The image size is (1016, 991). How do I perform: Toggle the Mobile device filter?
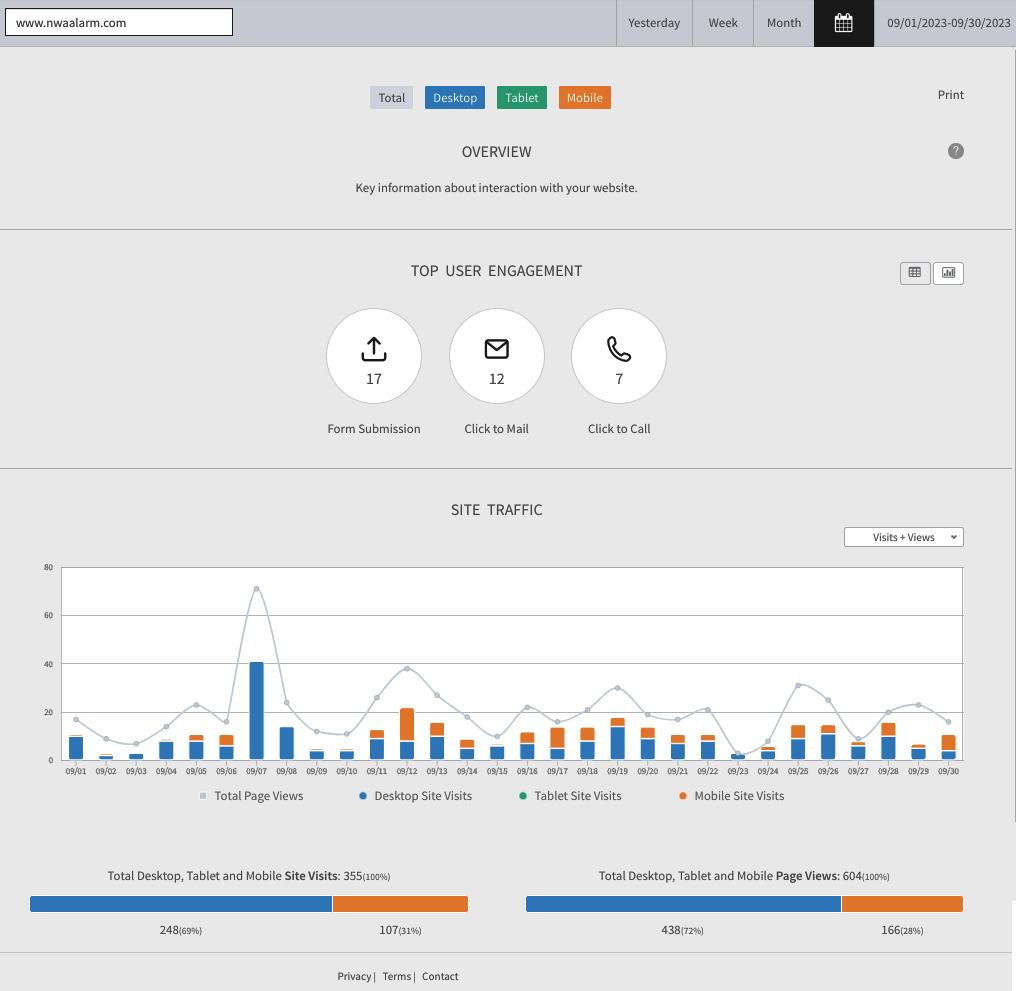584,98
